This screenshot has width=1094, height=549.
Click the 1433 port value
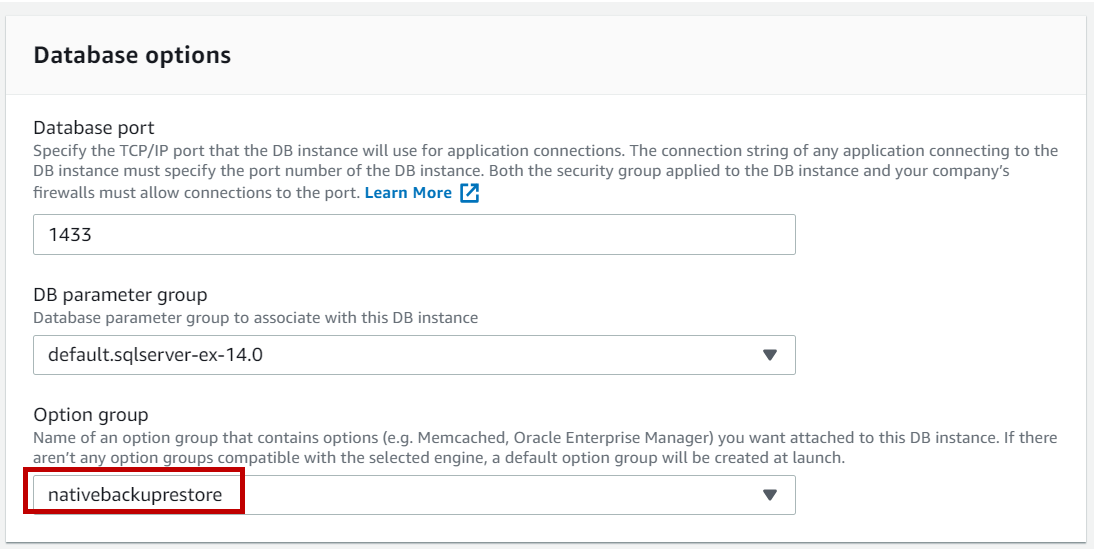click(x=67, y=235)
